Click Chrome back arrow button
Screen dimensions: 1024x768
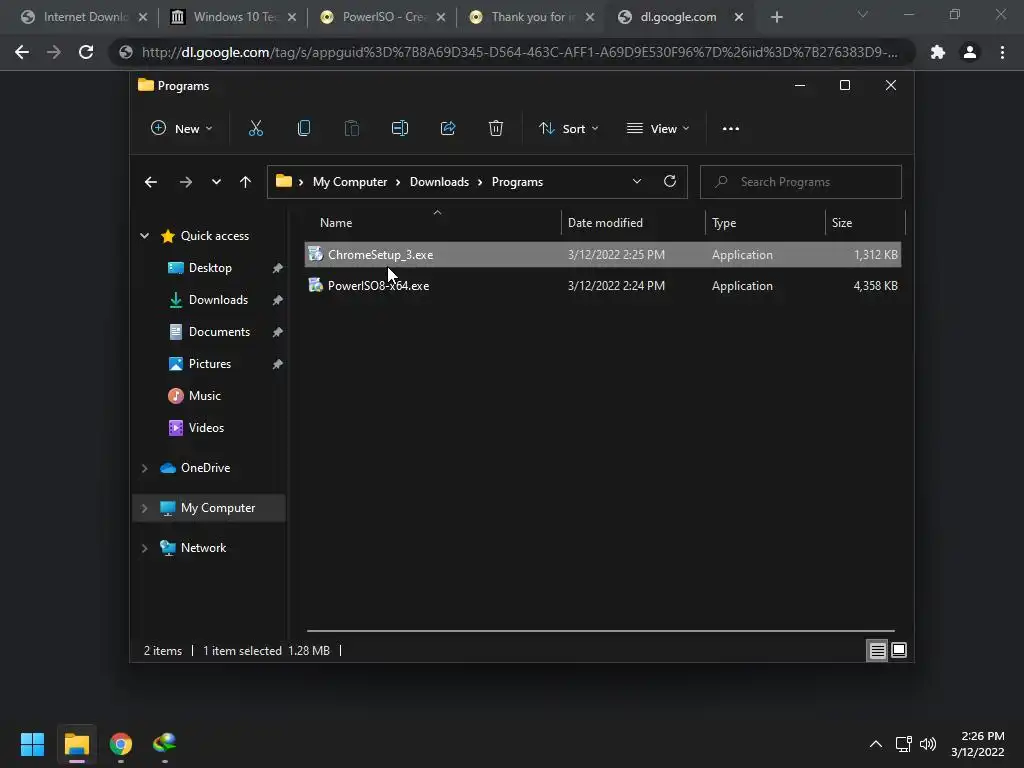pos(22,52)
